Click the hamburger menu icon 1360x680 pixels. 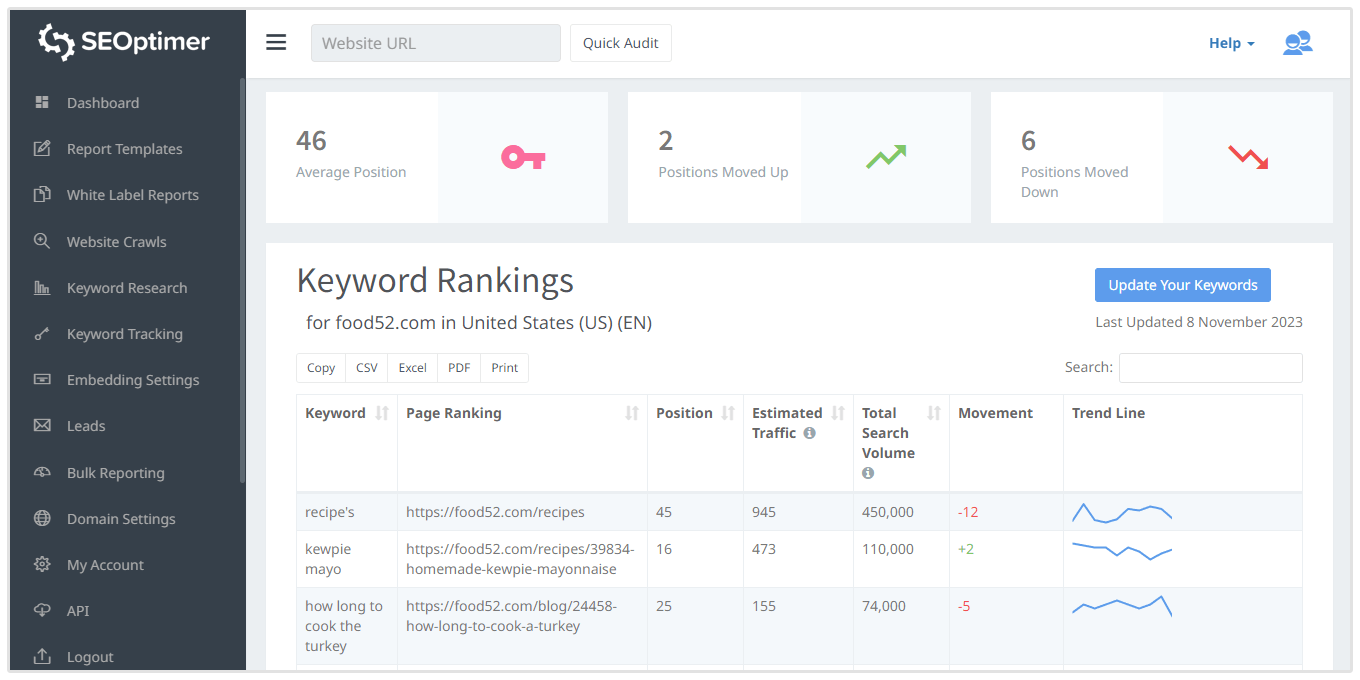click(276, 42)
